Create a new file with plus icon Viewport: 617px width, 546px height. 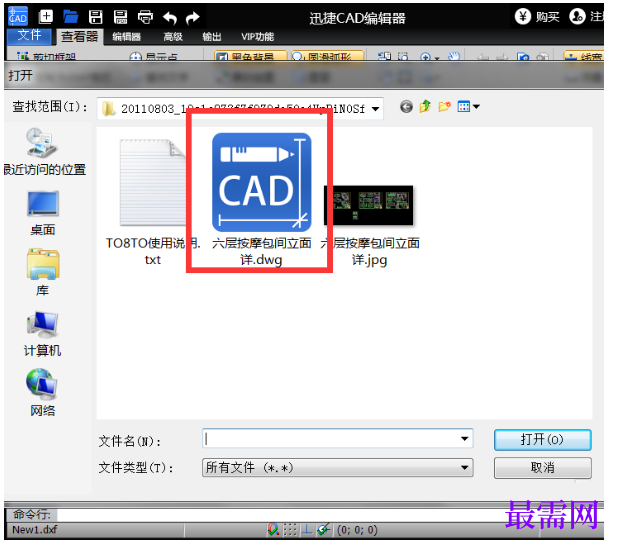click(x=46, y=17)
